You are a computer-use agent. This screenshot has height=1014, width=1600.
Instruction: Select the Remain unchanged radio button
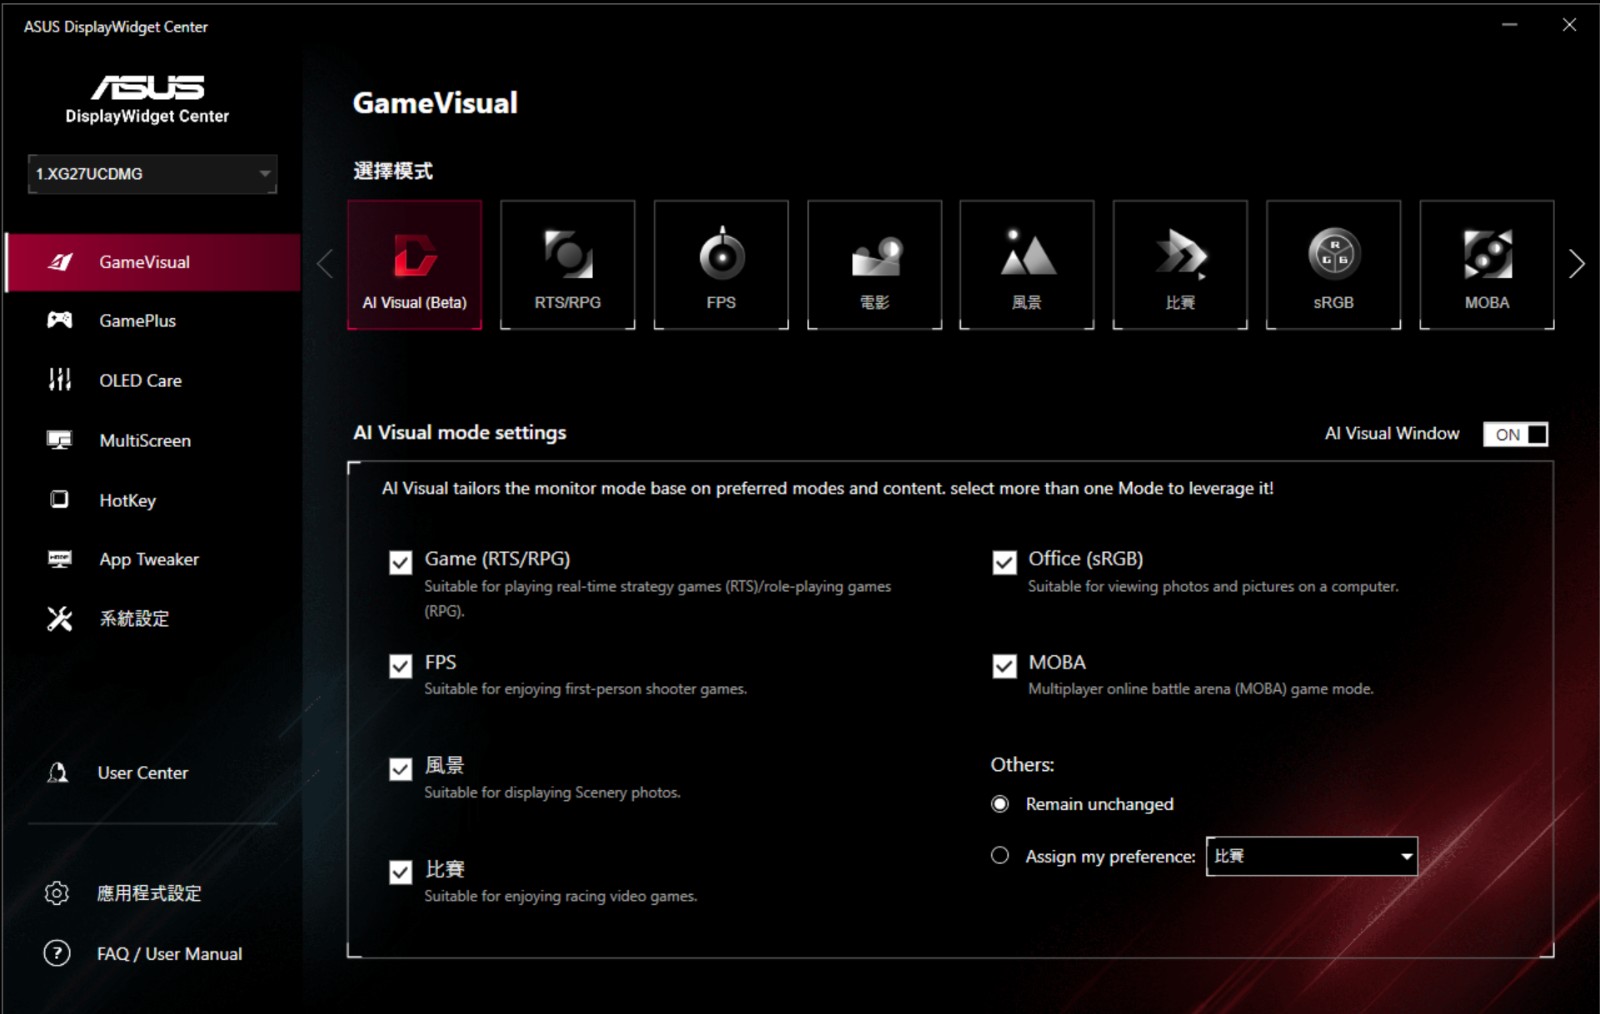tap(1000, 804)
